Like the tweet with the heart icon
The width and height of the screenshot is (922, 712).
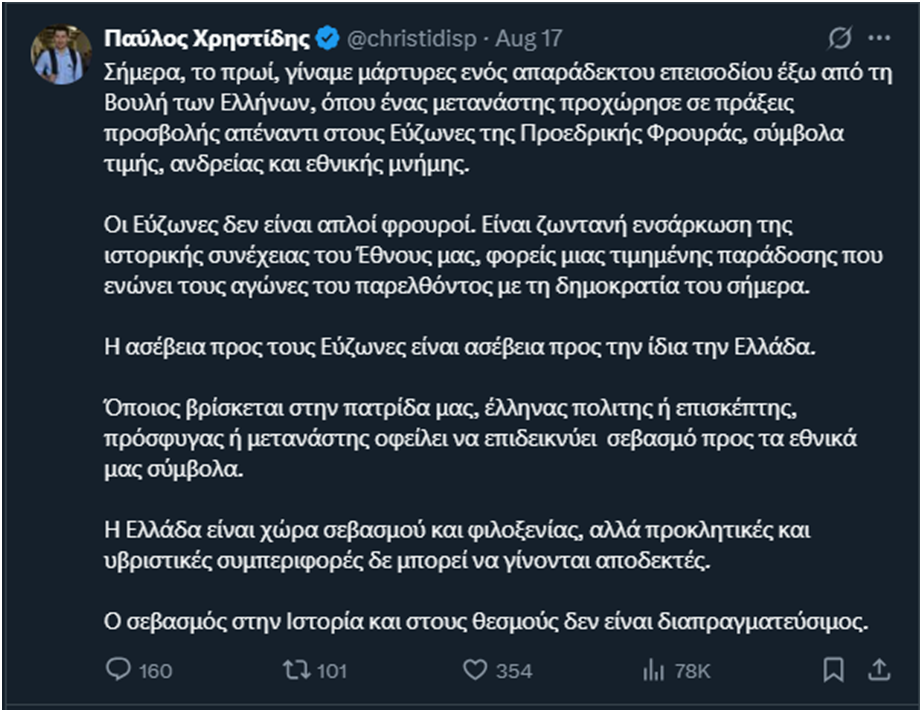(x=475, y=669)
